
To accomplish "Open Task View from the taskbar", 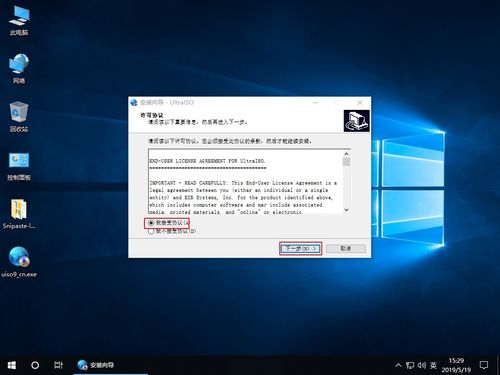I will click(59, 365).
